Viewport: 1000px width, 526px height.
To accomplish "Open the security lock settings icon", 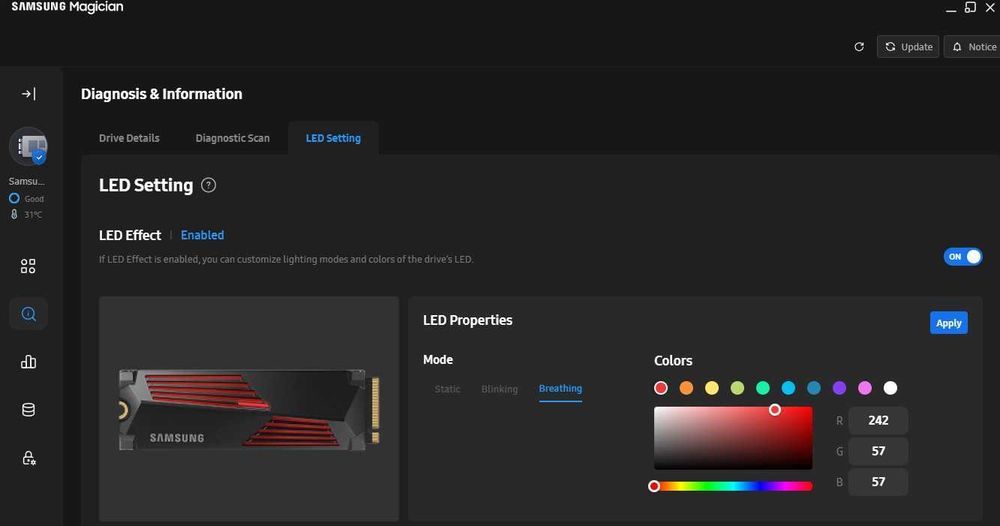I will (29, 458).
